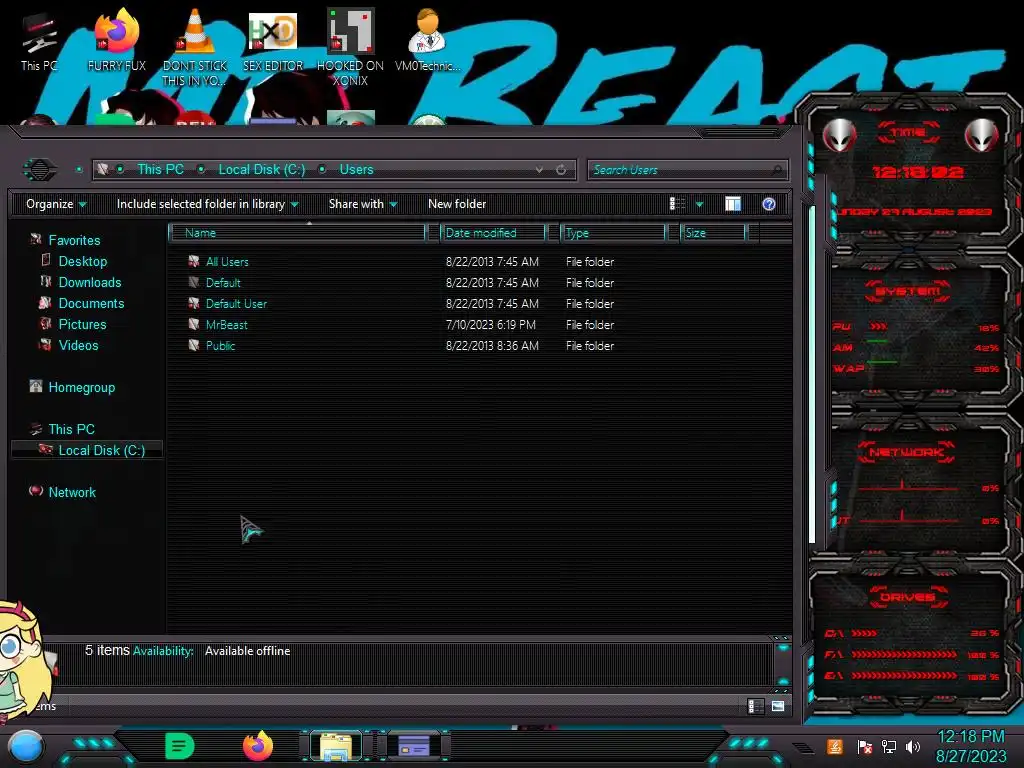Navigate to This PC in address bar
Screen dimensions: 1024x768
pyautogui.click(x=160, y=170)
